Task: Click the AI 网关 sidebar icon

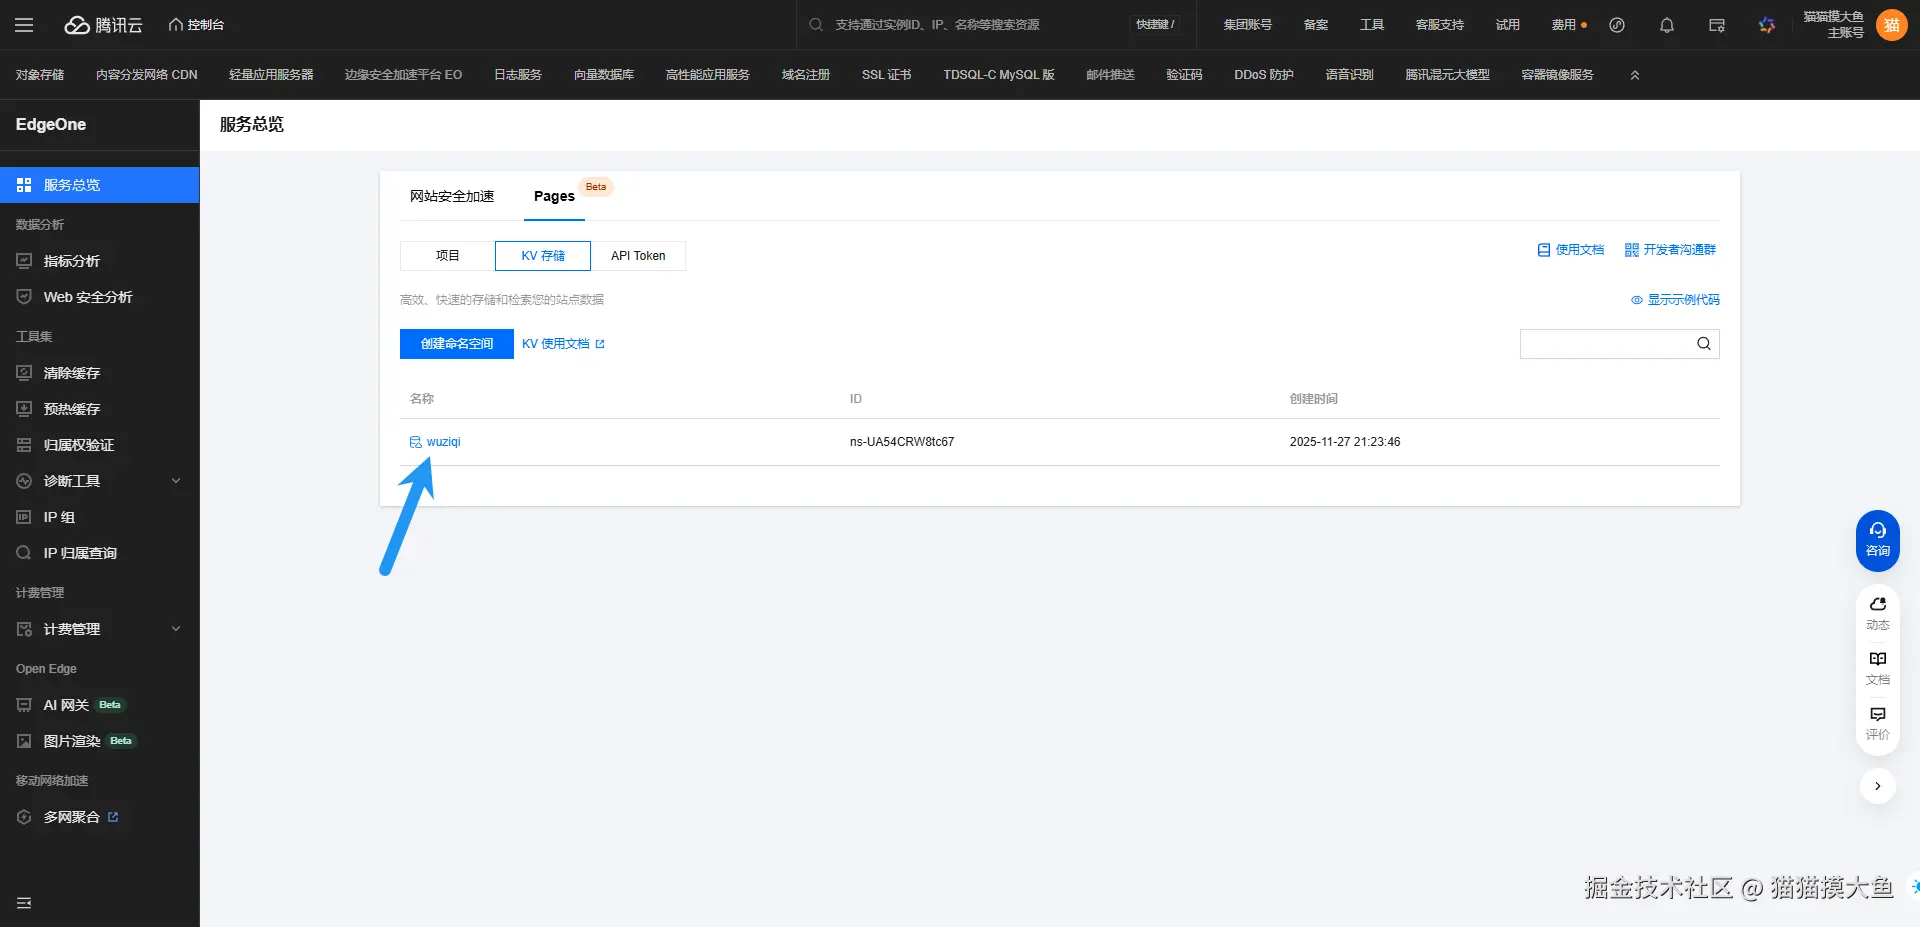Action: pos(24,705)
